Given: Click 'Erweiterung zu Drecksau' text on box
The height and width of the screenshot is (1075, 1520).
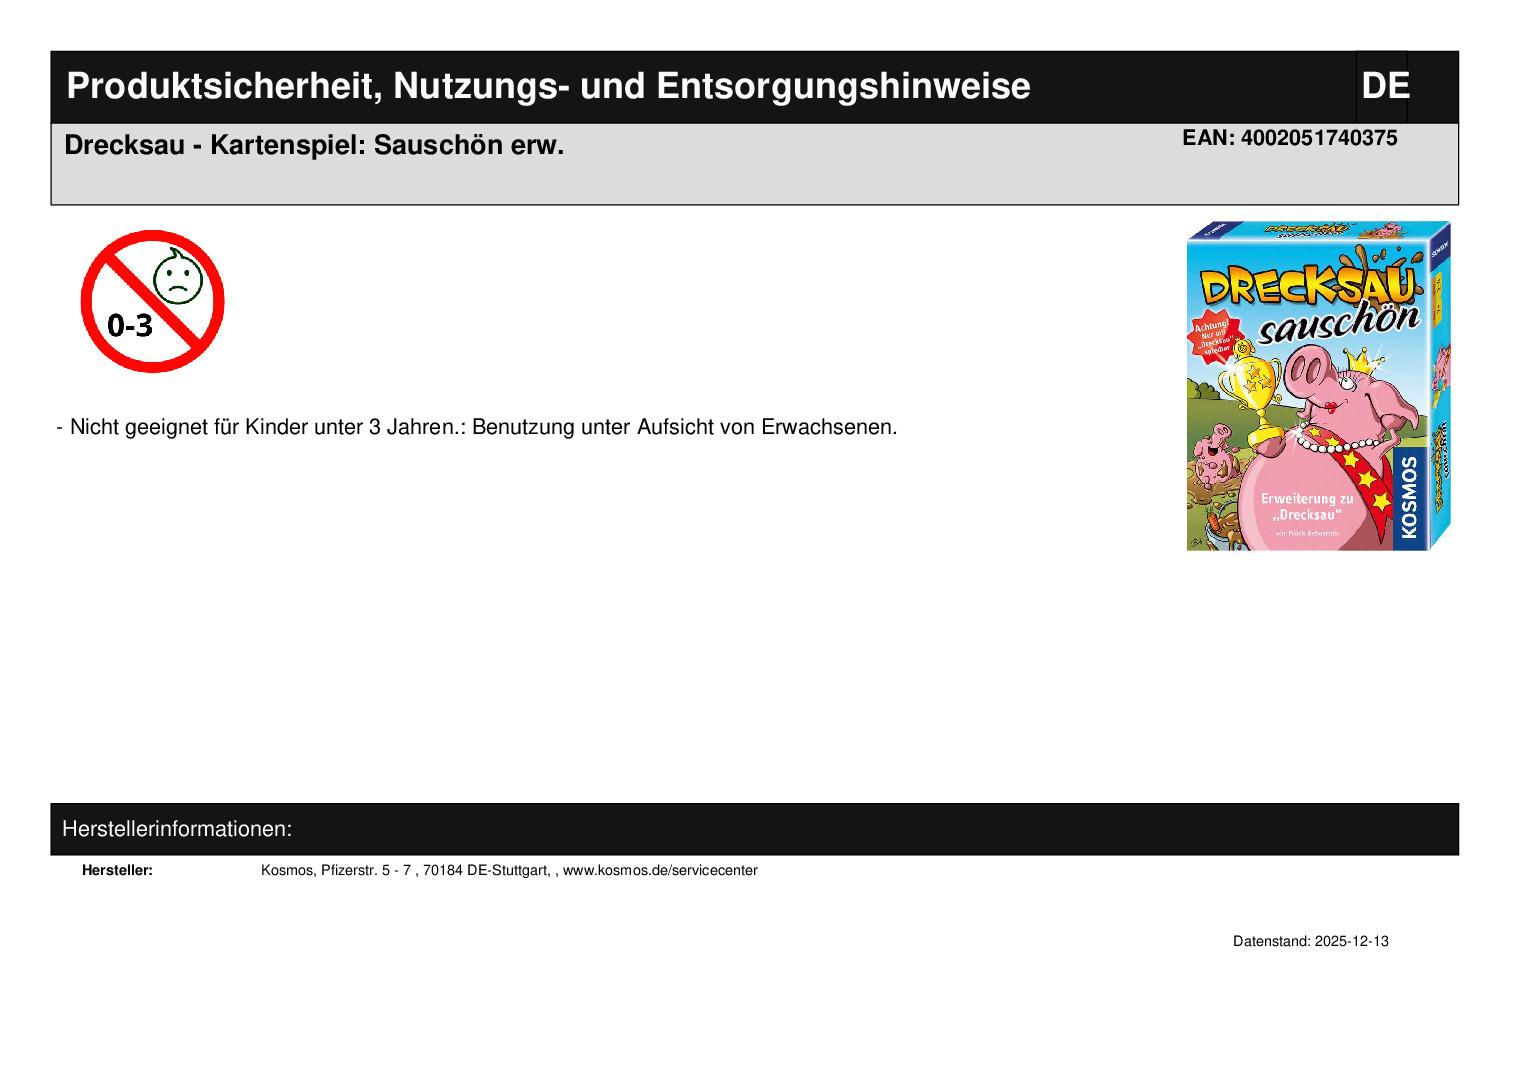Looking at the screenshot, I should 1306,506.
